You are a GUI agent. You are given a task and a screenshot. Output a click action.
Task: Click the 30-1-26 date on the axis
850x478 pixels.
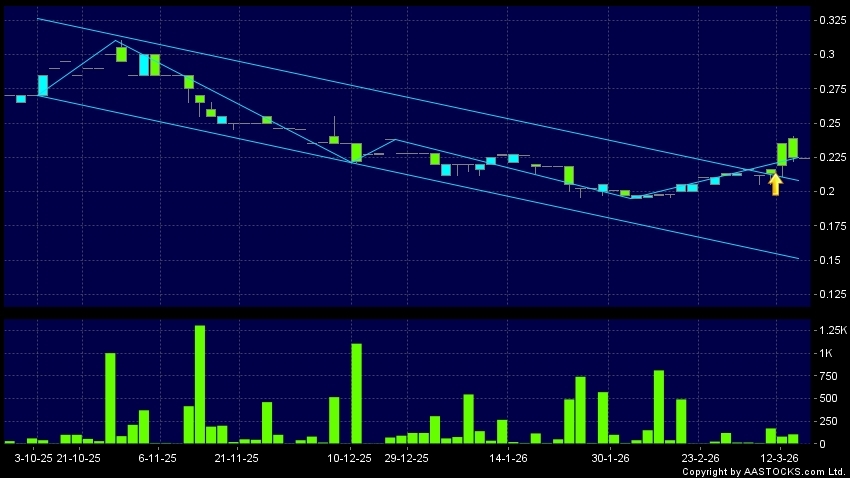(x=610, y=457)
